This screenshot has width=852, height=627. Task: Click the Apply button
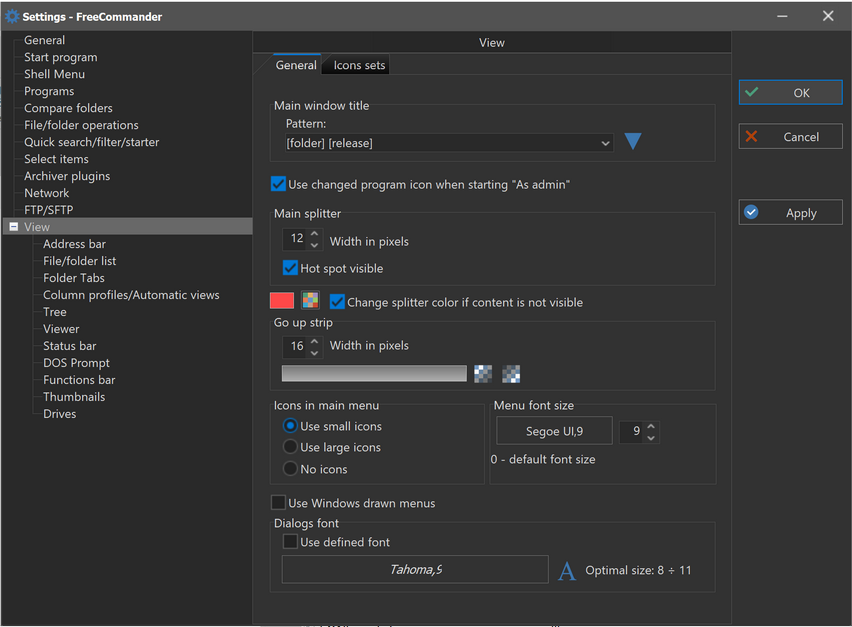(790, 212)
